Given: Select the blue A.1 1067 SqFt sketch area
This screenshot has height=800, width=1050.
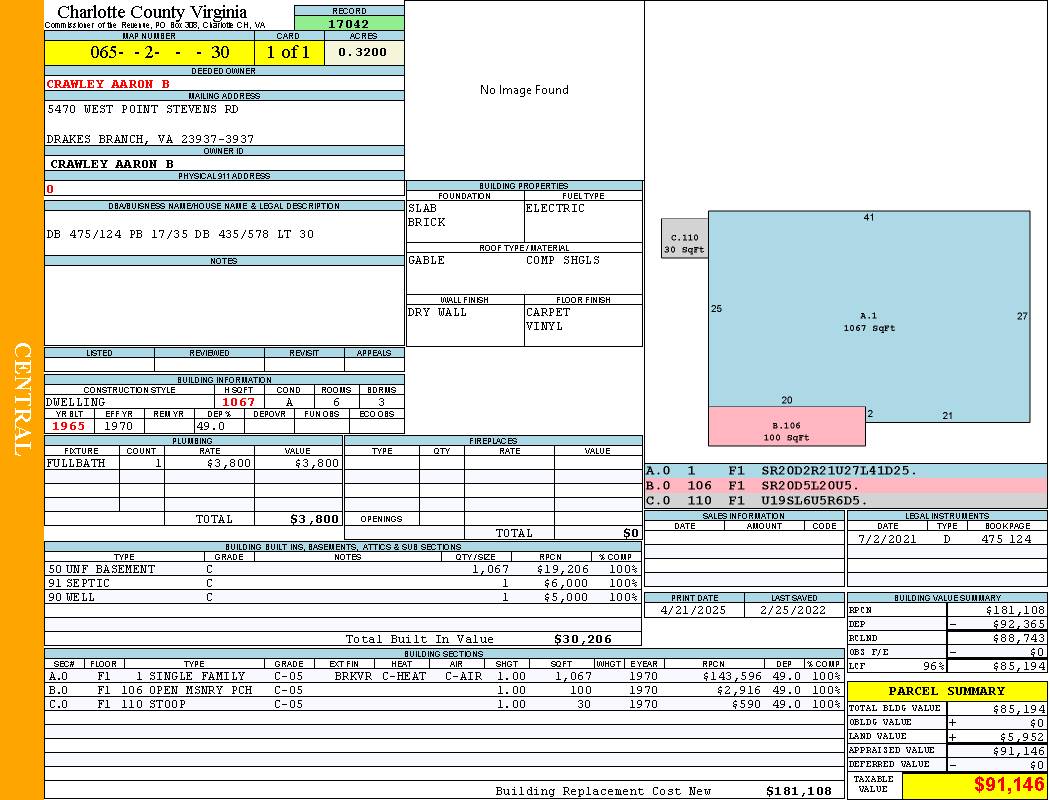Looking at the screenshot, I should pos(868,322).
